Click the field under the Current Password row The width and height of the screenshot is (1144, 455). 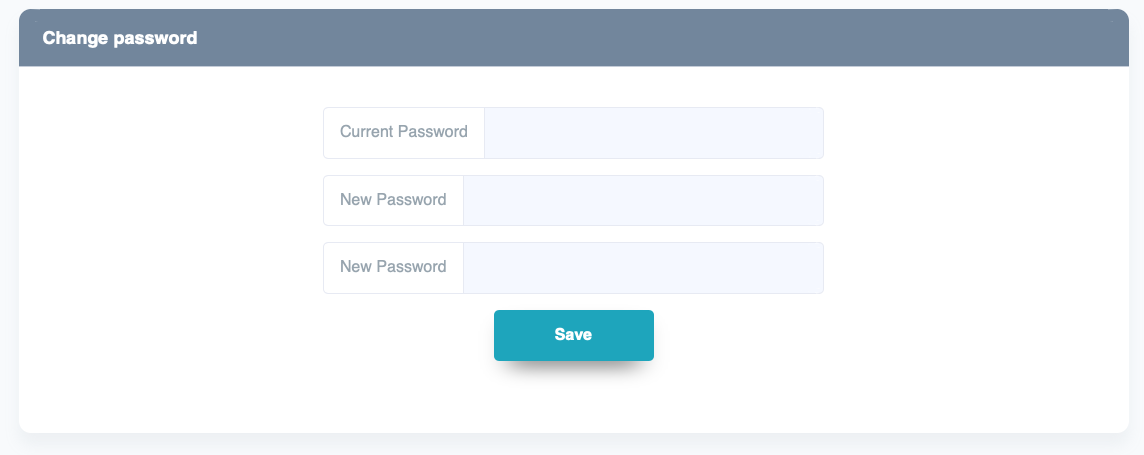point(643,200)
